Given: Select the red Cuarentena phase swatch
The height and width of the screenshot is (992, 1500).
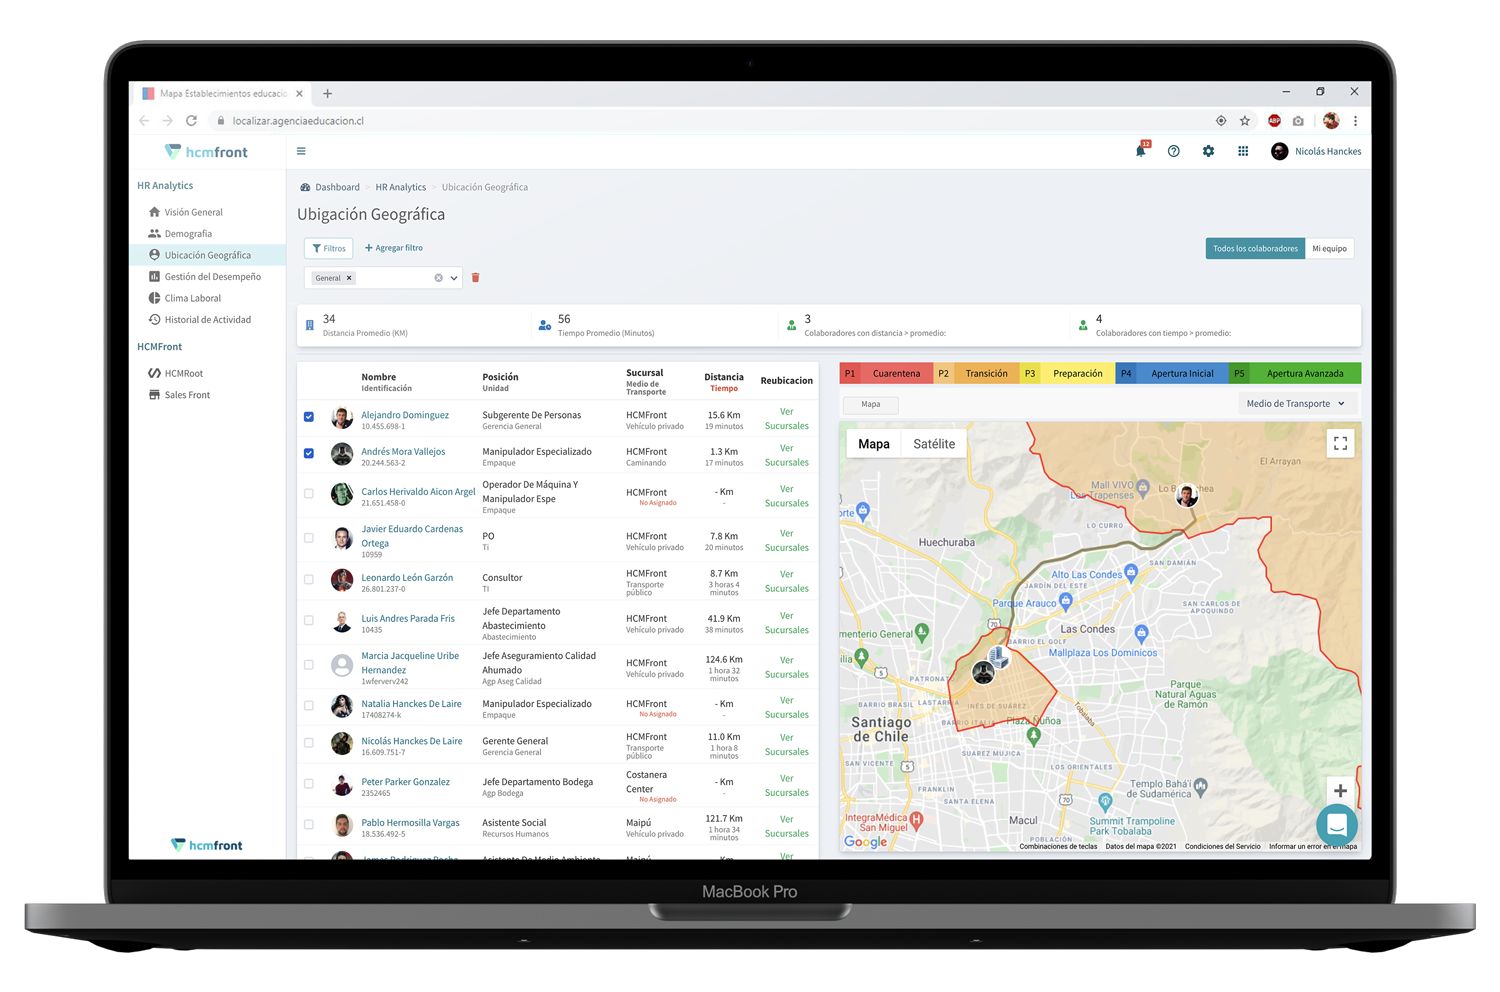Looking at the screenshot, I should 895,374.
